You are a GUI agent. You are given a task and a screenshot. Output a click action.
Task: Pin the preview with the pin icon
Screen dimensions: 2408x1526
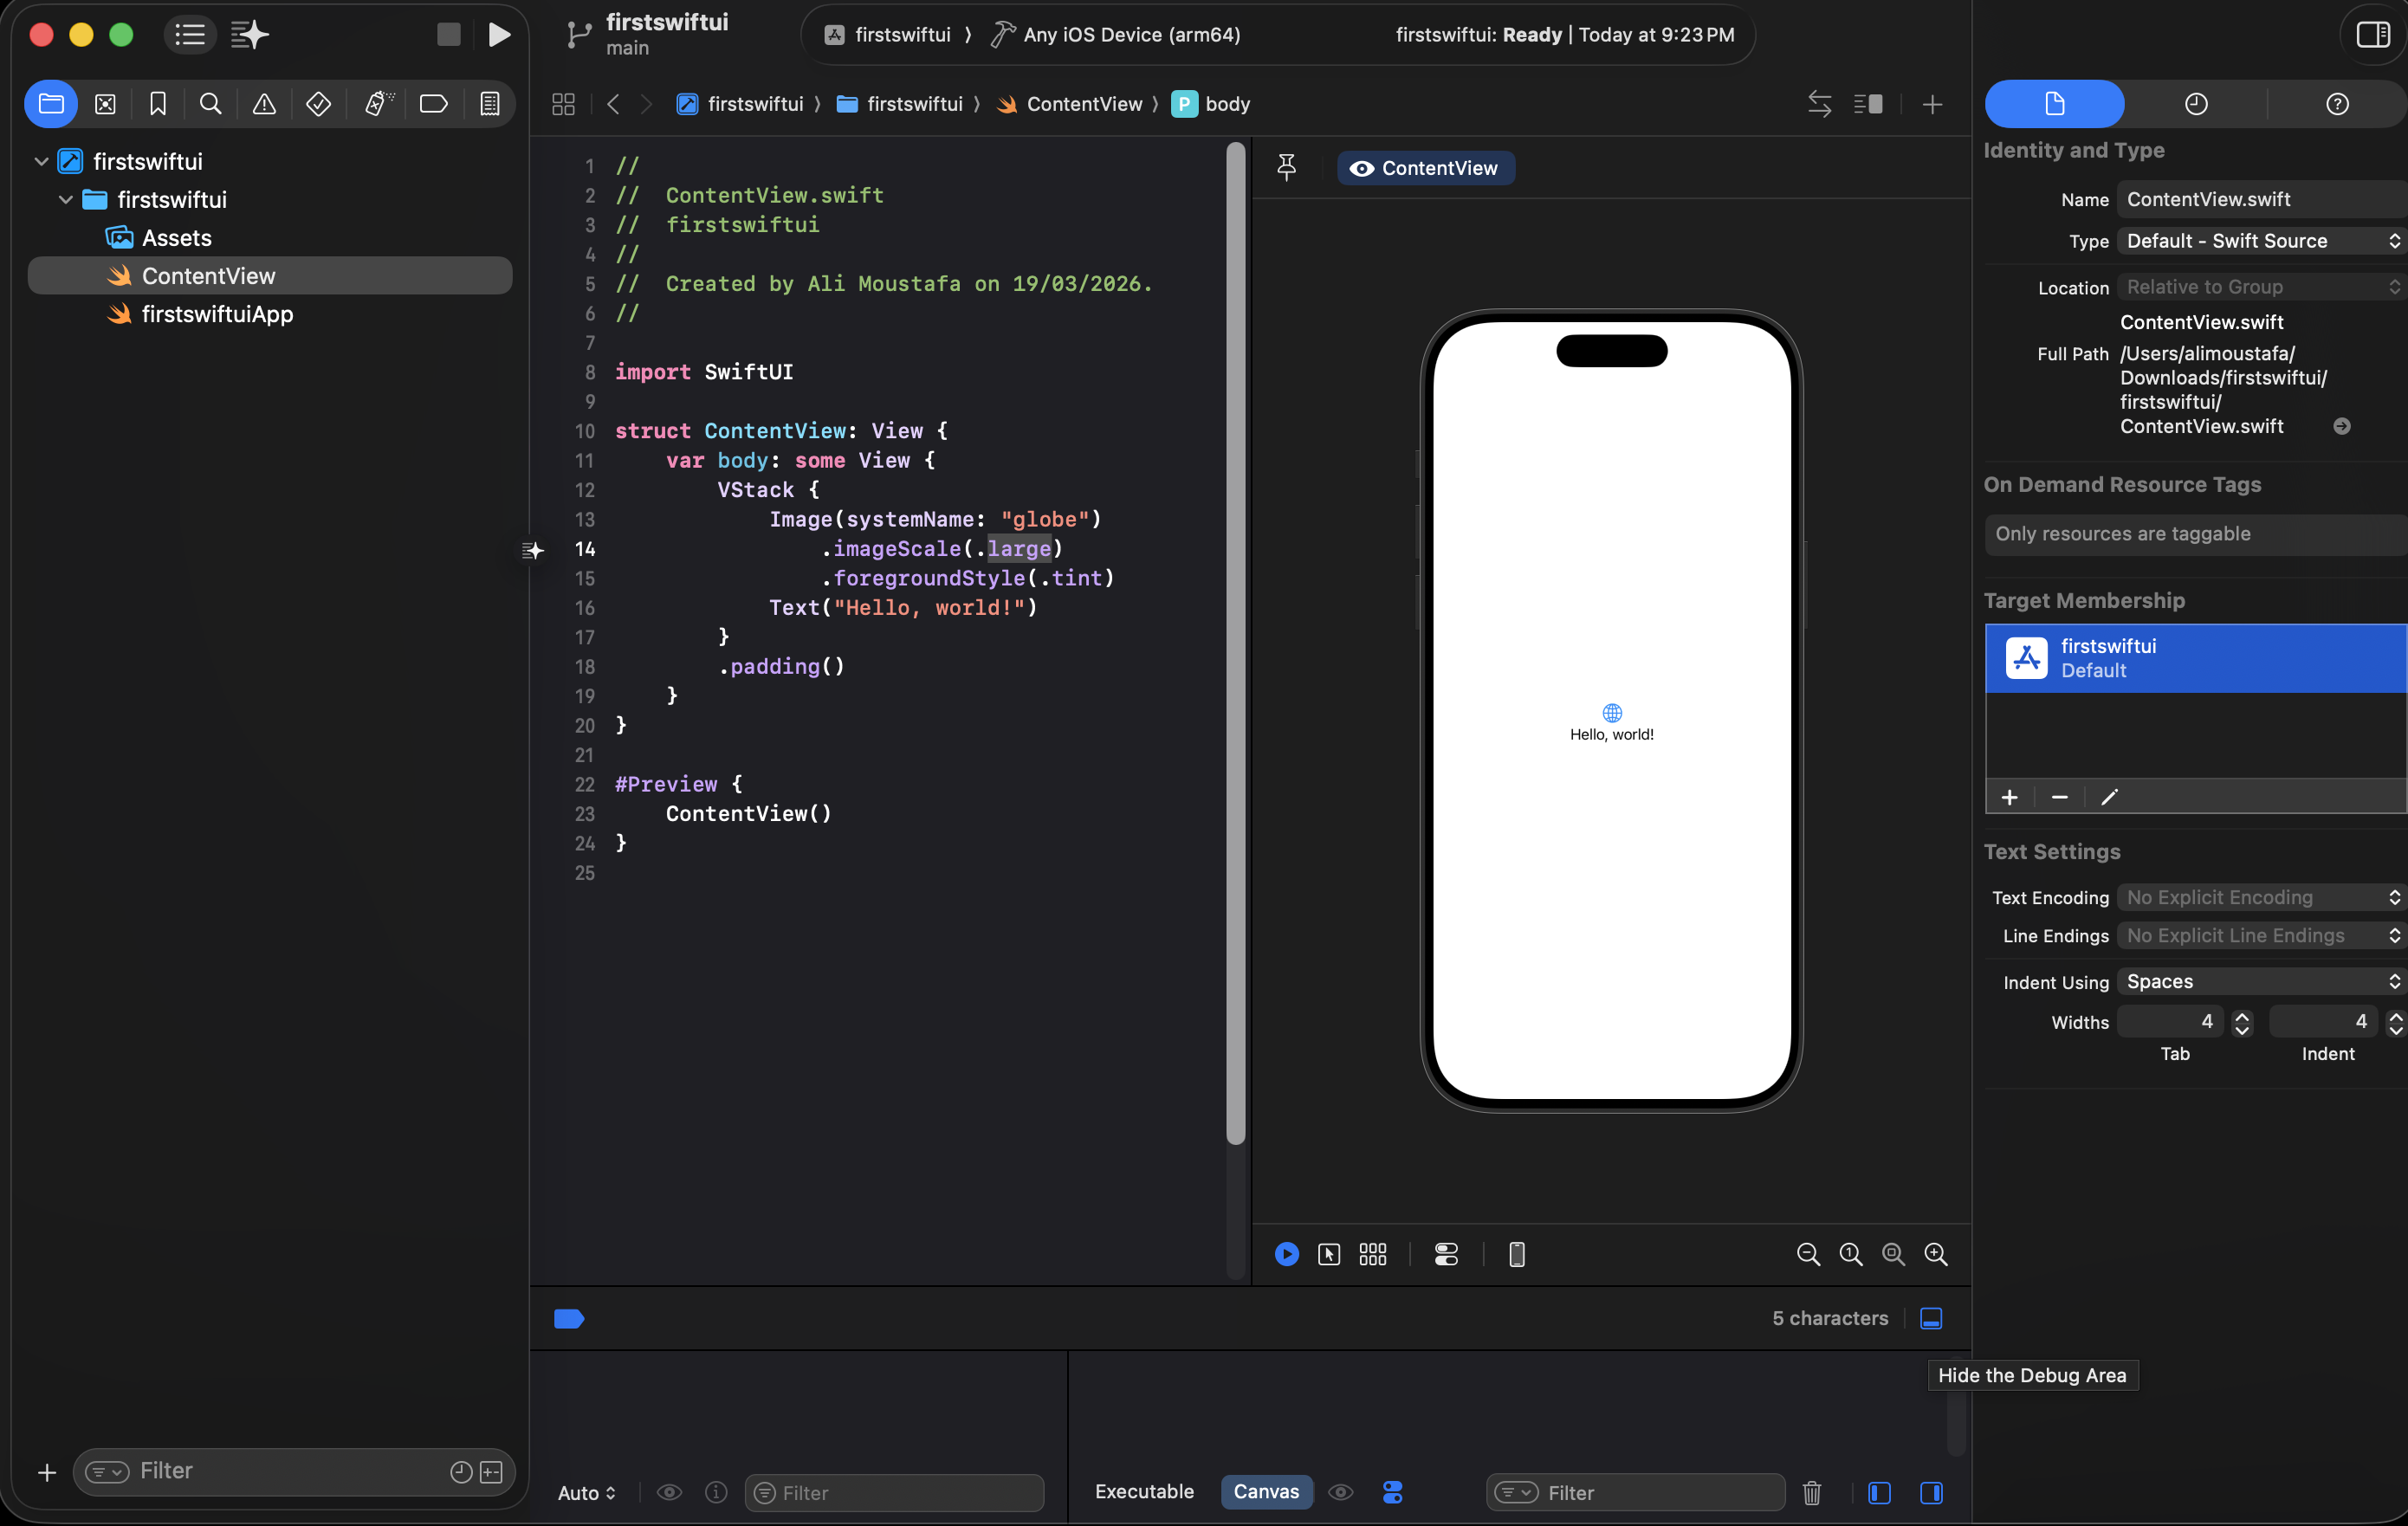pyautogui.click(x=1286, y=167)
